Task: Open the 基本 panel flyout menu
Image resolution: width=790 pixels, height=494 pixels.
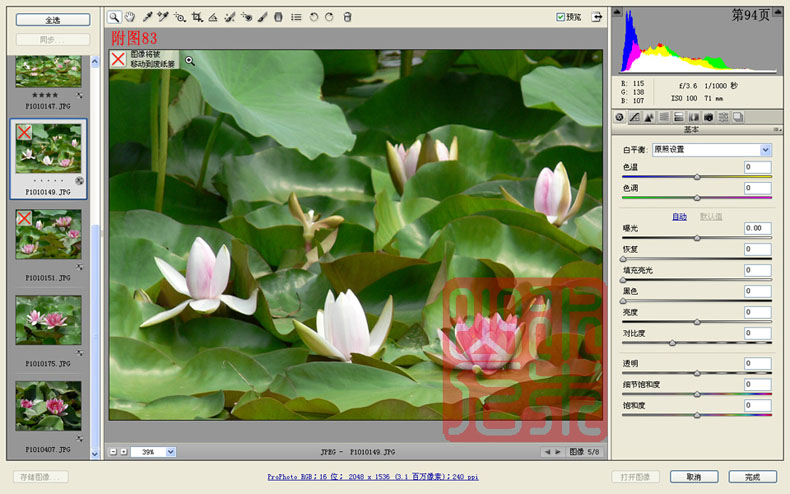Action: pos(777,130)
